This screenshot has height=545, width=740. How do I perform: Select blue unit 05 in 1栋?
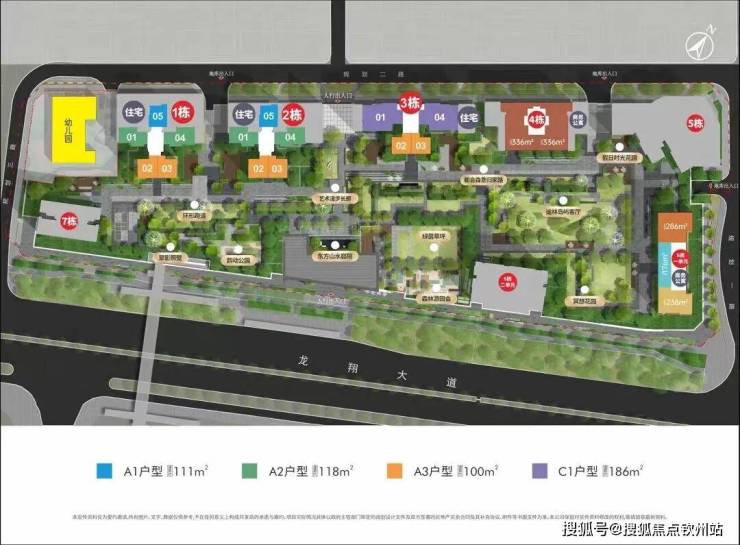pyautogui.click(x=158, y=116)
